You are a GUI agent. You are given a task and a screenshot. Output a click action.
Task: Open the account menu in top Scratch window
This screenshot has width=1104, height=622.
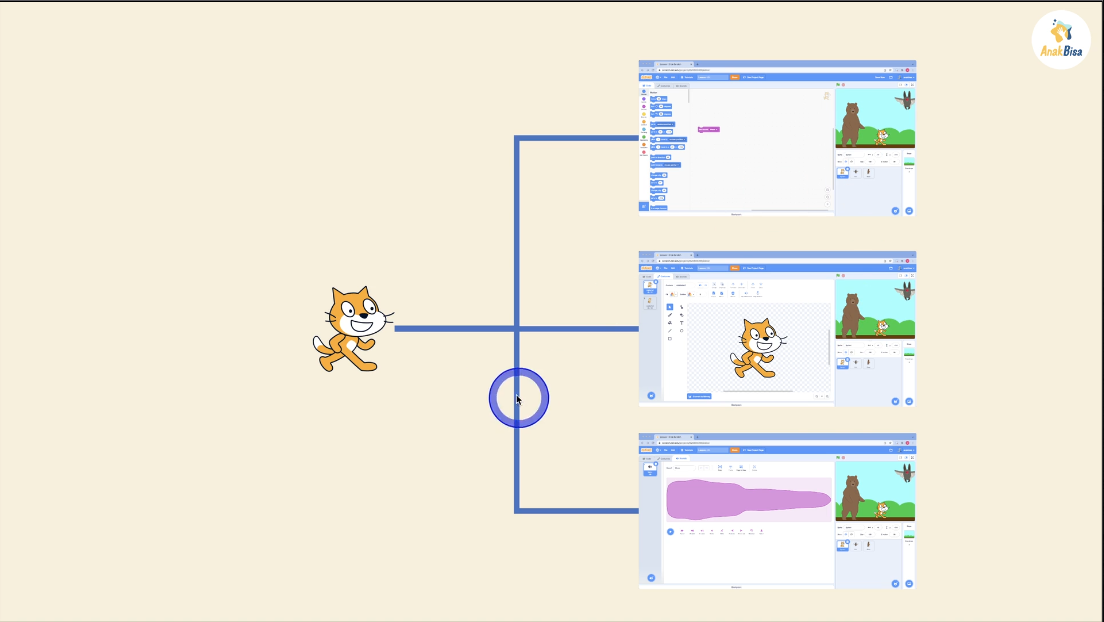coord(905,76)
